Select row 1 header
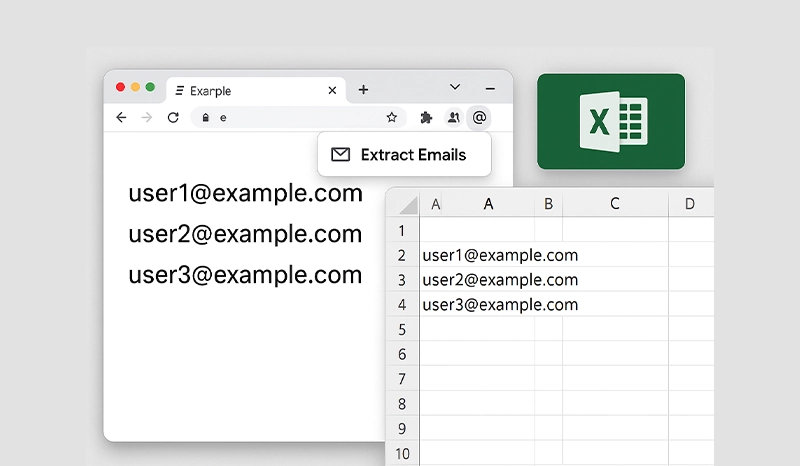The height and width of the screenshot is (466, 800). pos(402,231)
